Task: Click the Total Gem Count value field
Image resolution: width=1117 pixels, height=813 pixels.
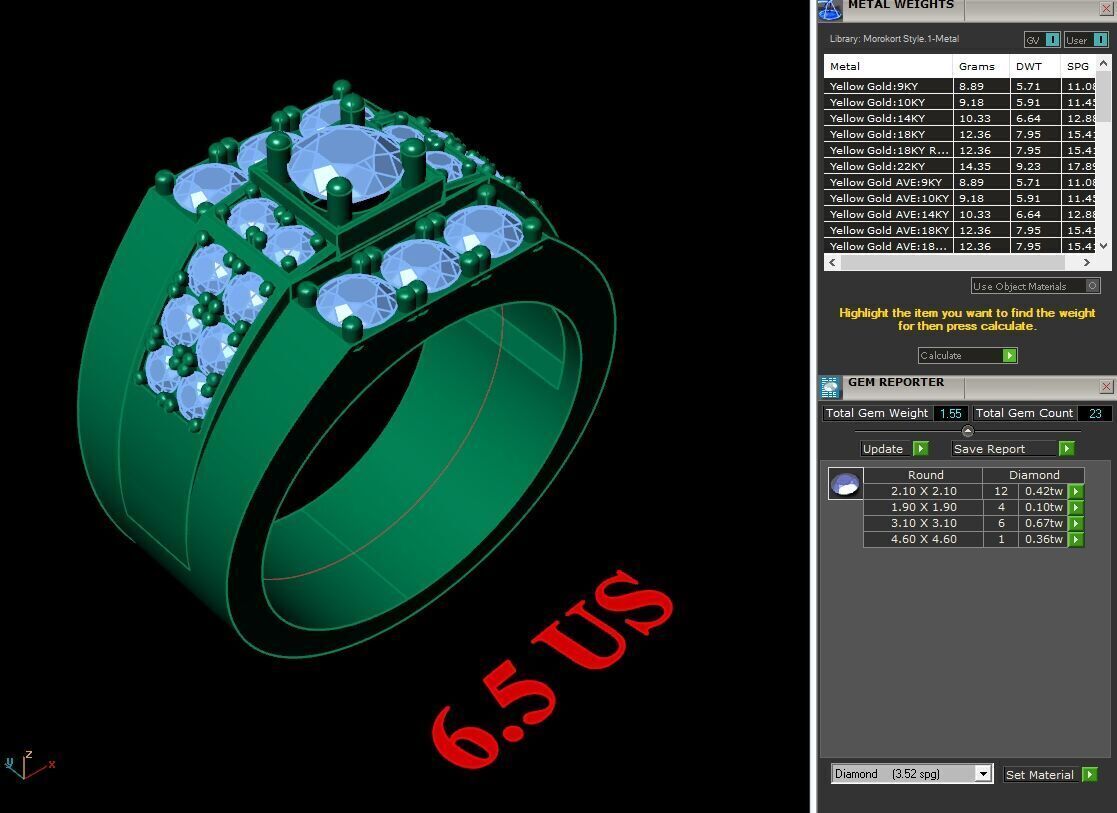Action: 1095,413
